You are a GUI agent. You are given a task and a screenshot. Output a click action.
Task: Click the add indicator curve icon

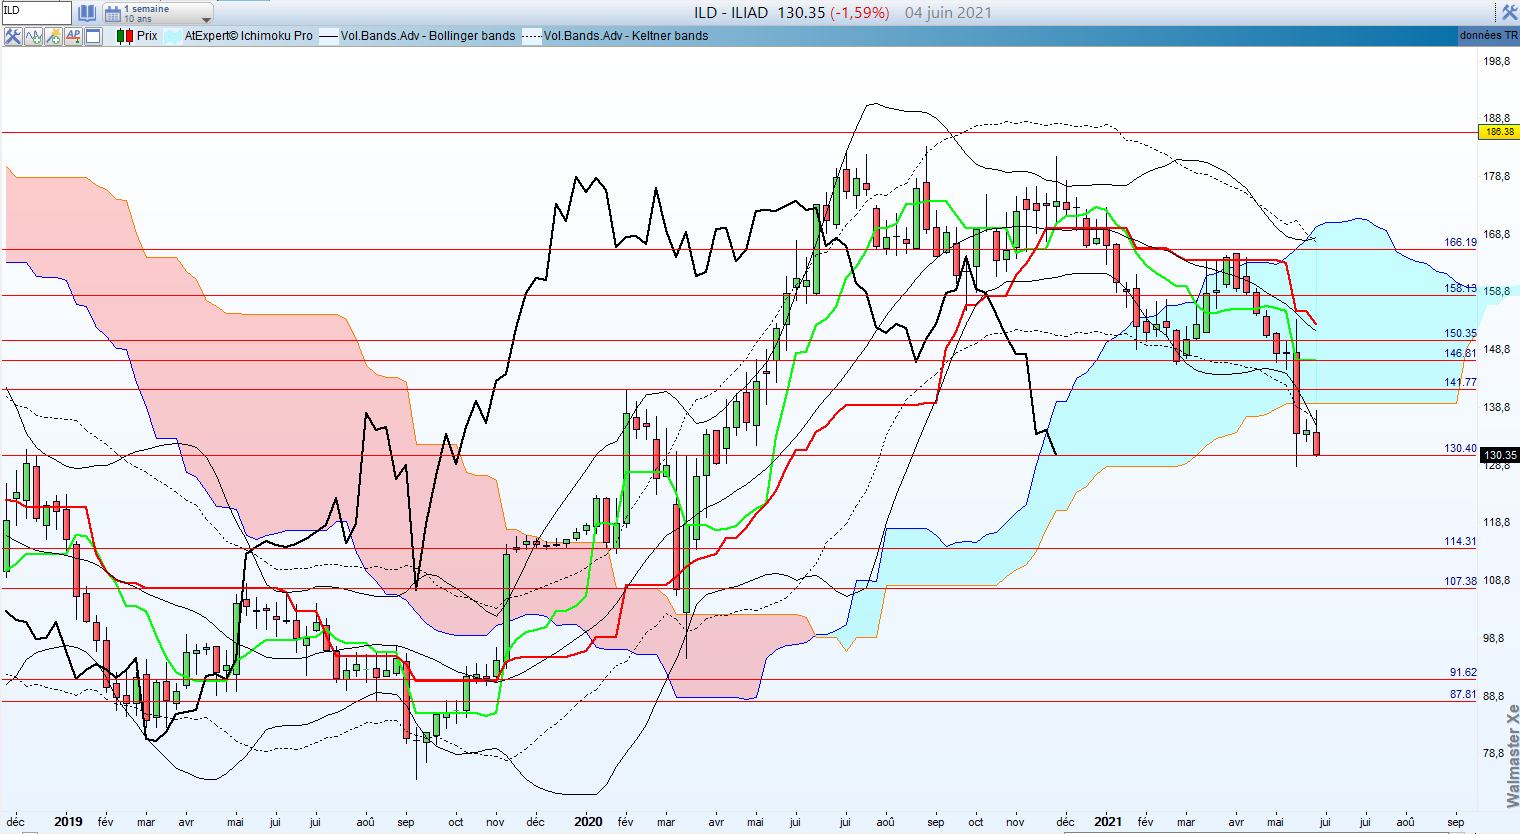pos(33,36)
